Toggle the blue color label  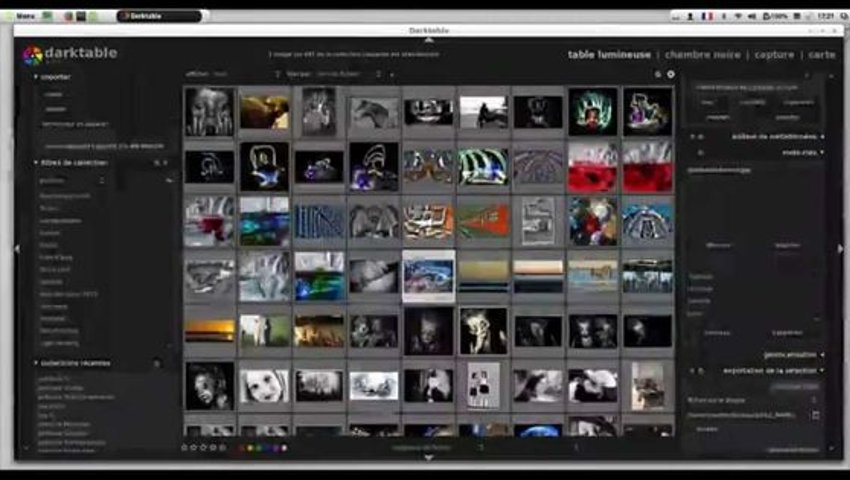coord(267,448)
